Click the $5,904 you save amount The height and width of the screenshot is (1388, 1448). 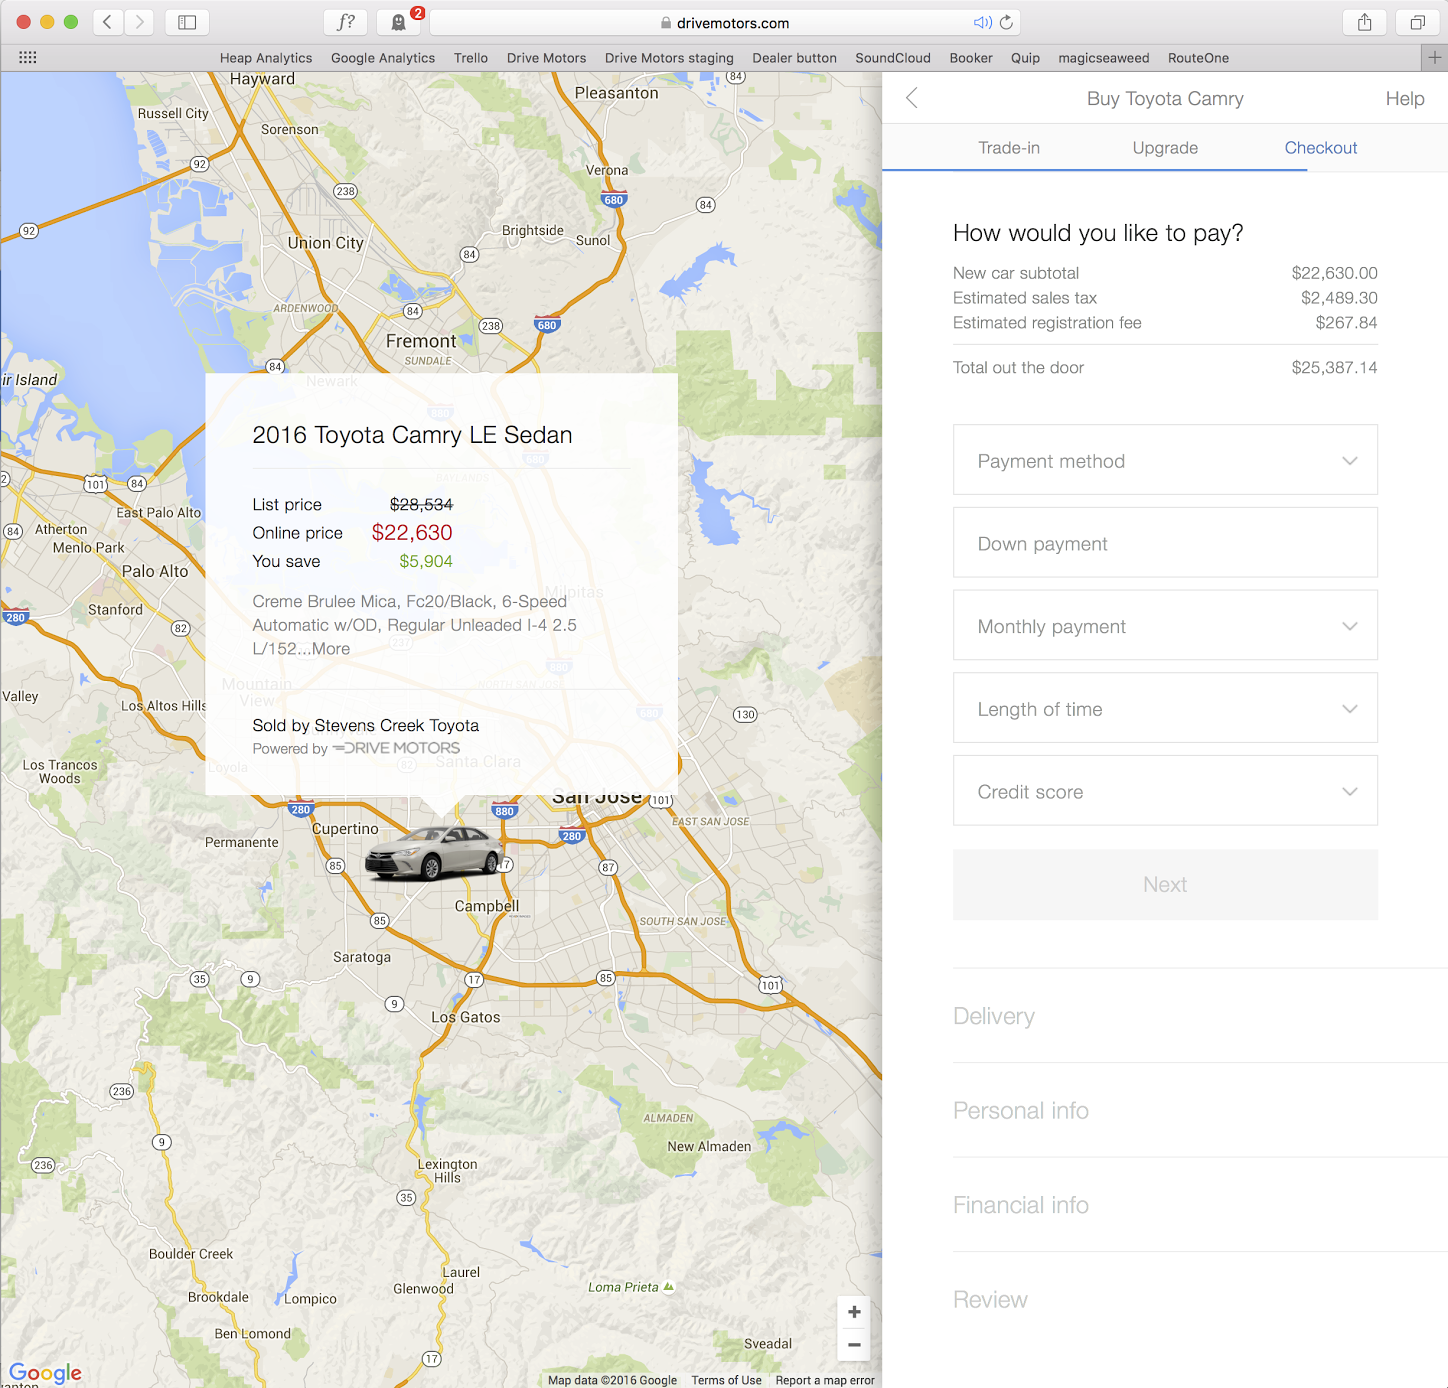click(426, 562)
